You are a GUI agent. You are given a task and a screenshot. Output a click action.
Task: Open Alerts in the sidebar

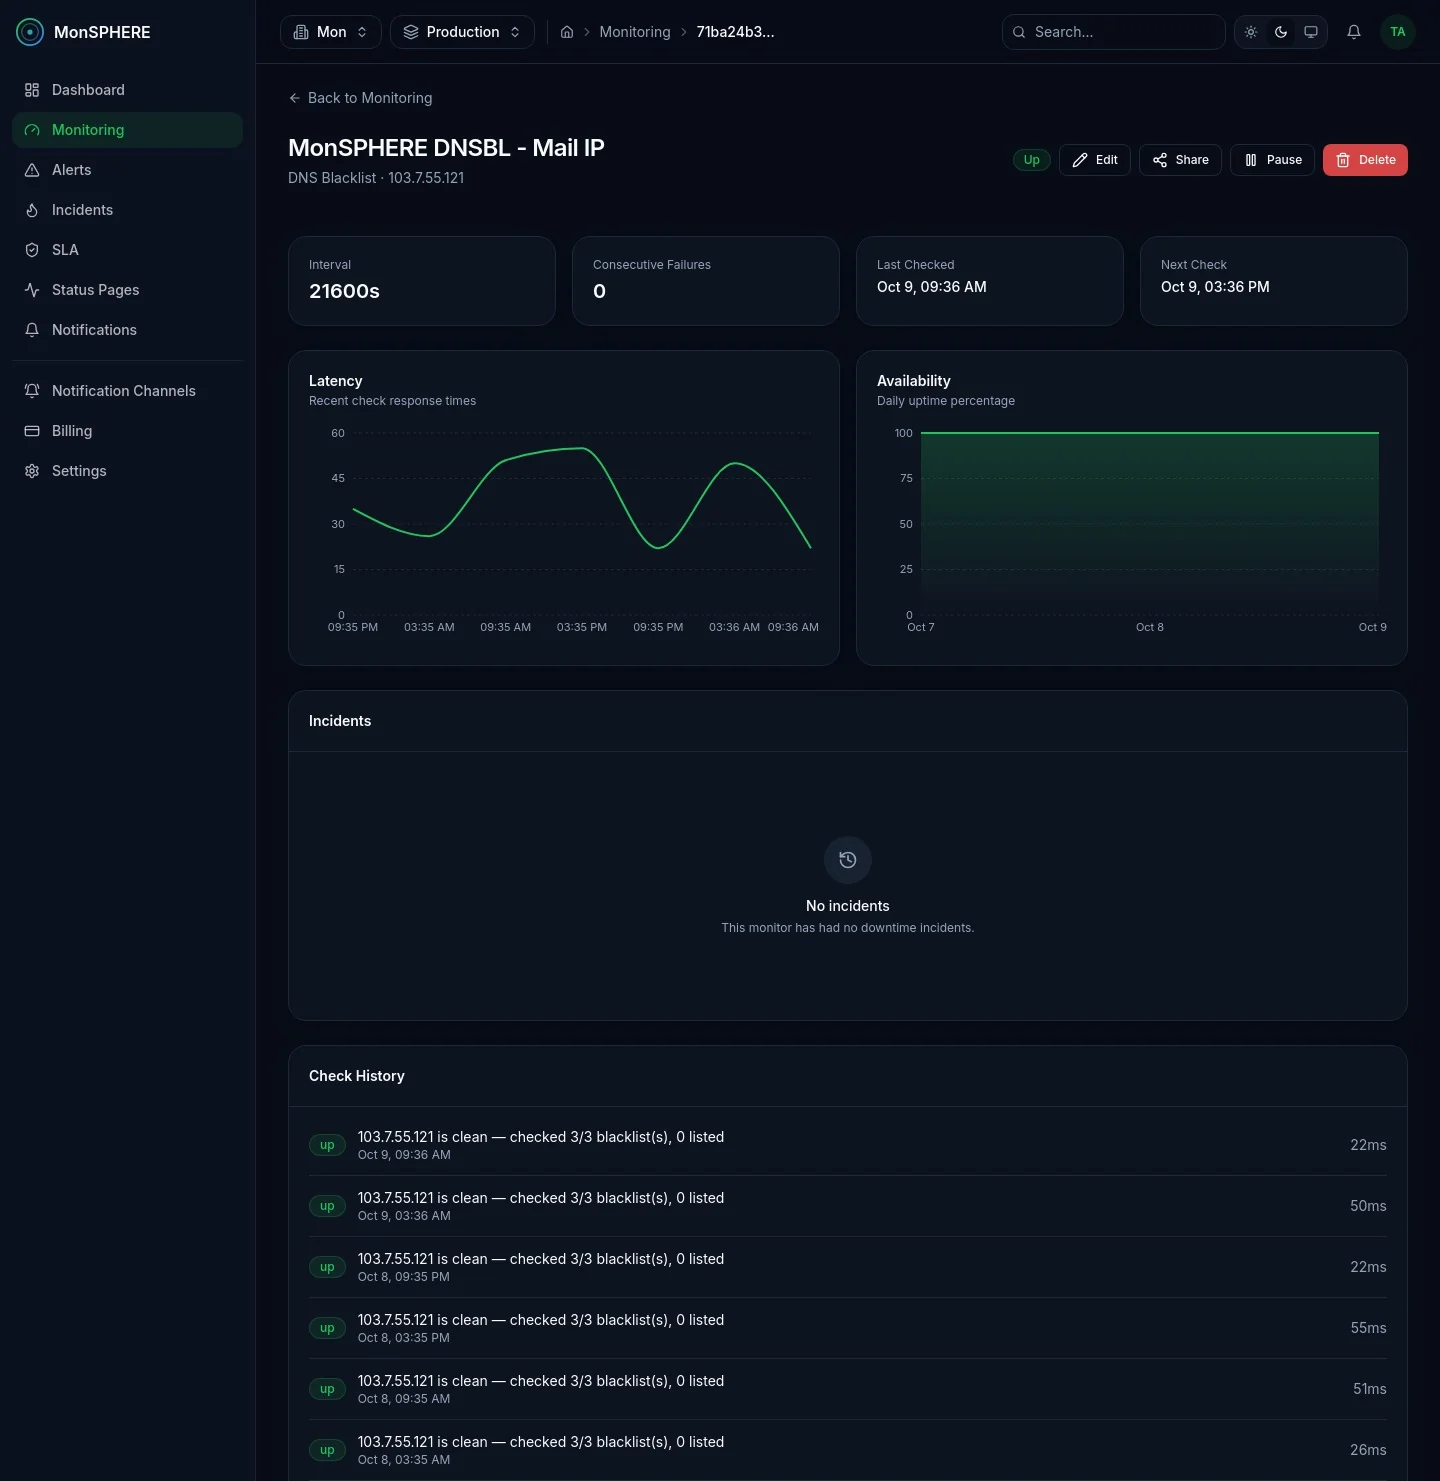(127, 170)
